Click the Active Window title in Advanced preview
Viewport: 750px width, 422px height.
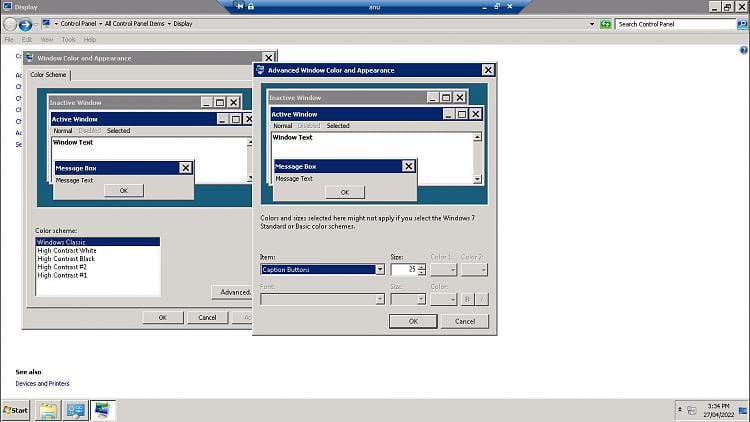tap(294, 114)
